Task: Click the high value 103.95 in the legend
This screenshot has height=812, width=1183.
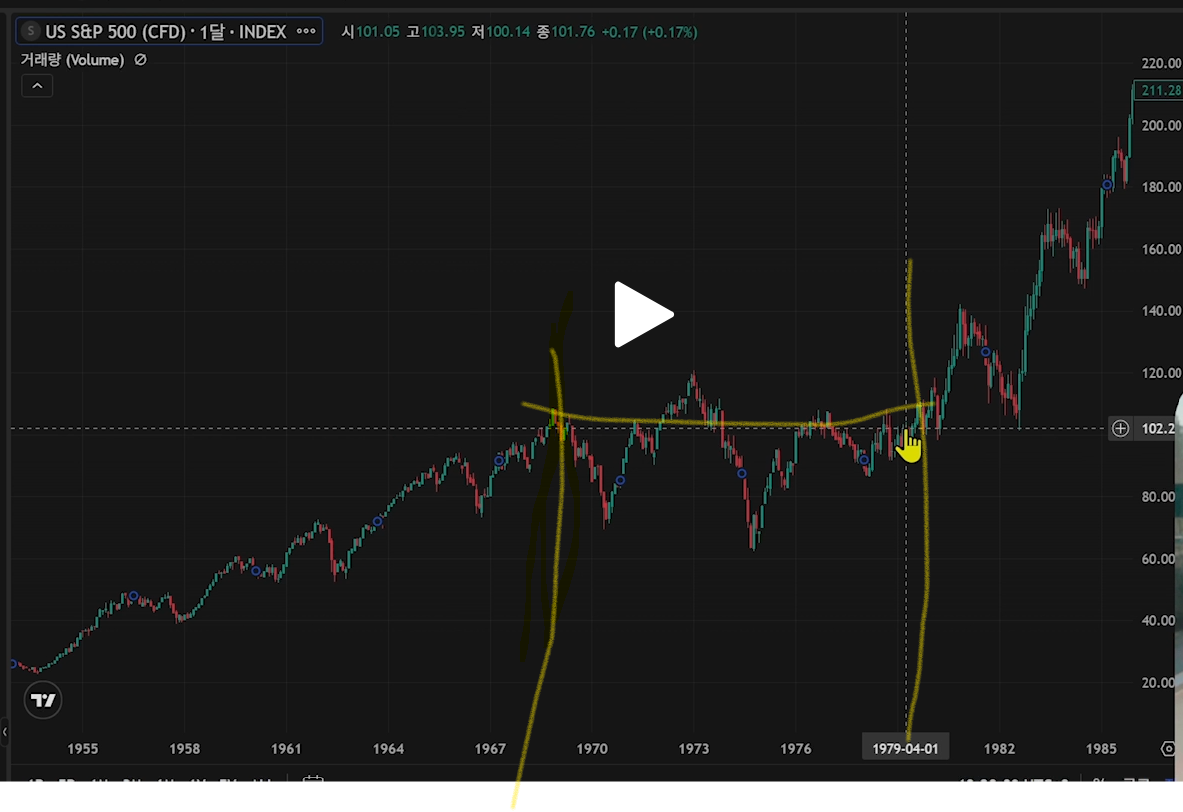Action: click(x=443, y=32)
